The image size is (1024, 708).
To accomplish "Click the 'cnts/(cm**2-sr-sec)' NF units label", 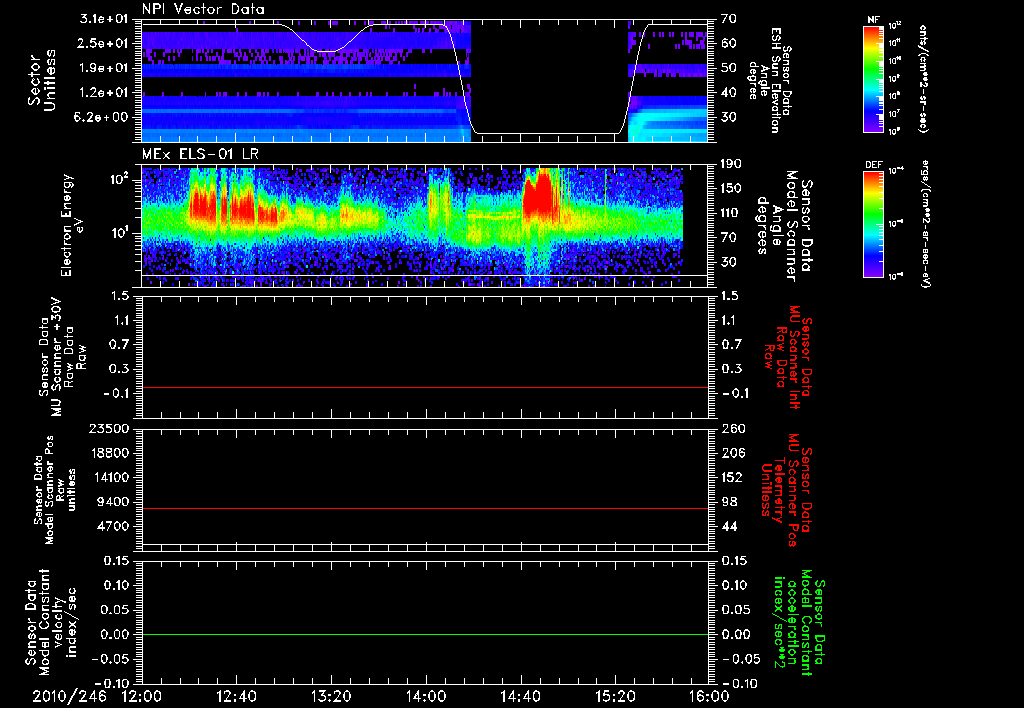I will (923, 79).
